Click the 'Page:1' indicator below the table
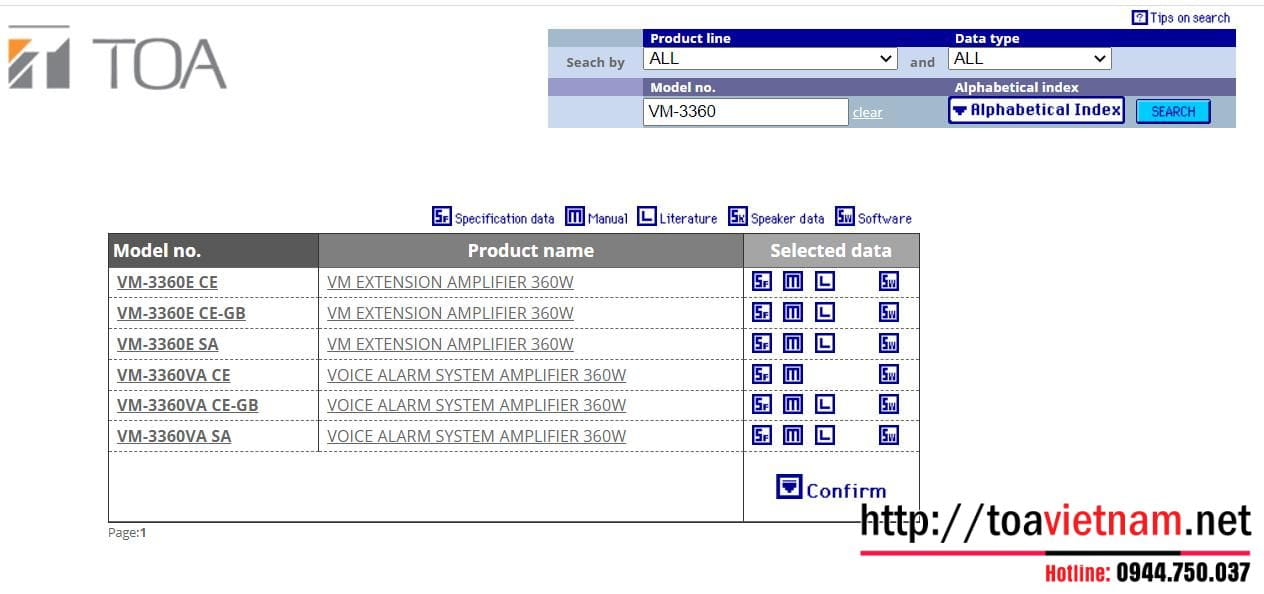This screenshot has width=1264, height=594. [127, 533]
